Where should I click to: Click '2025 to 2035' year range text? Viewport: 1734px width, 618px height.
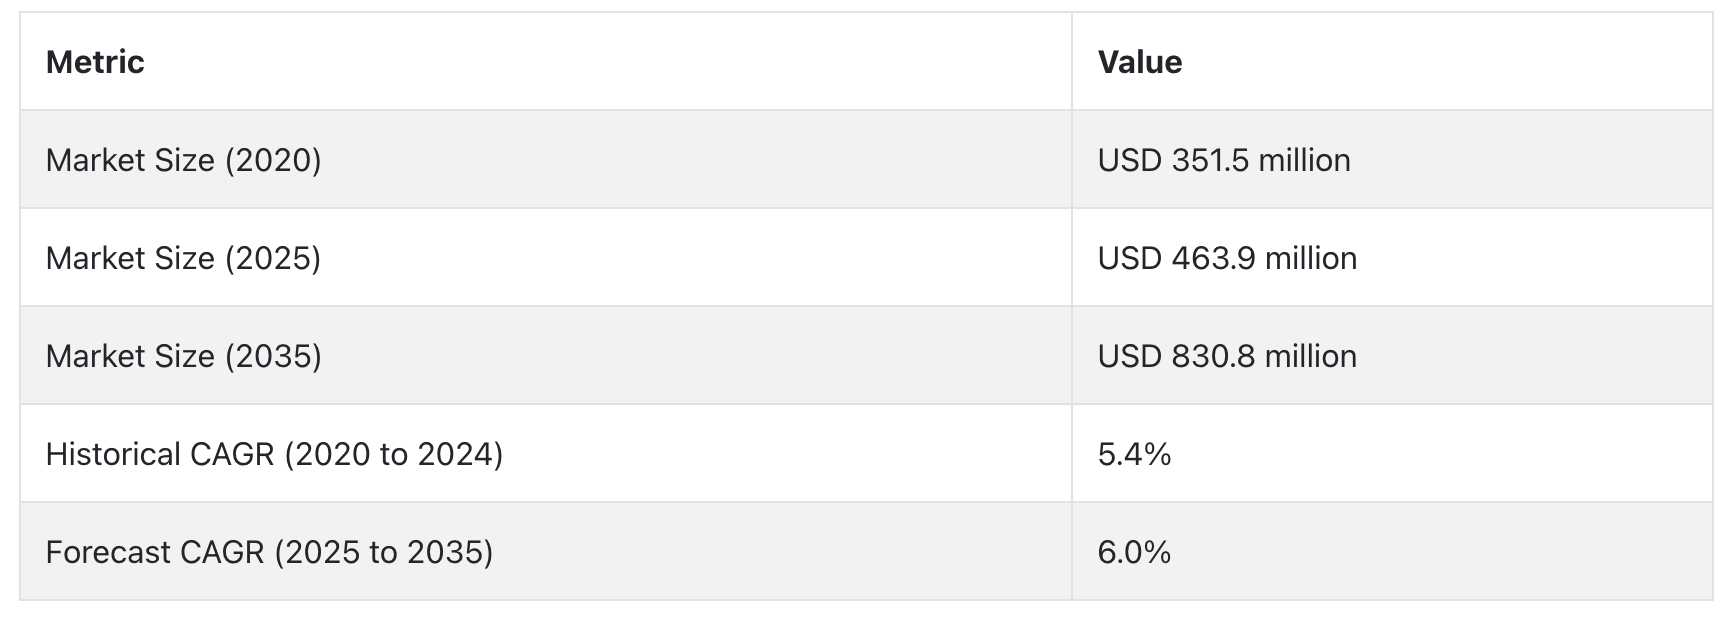384,552
